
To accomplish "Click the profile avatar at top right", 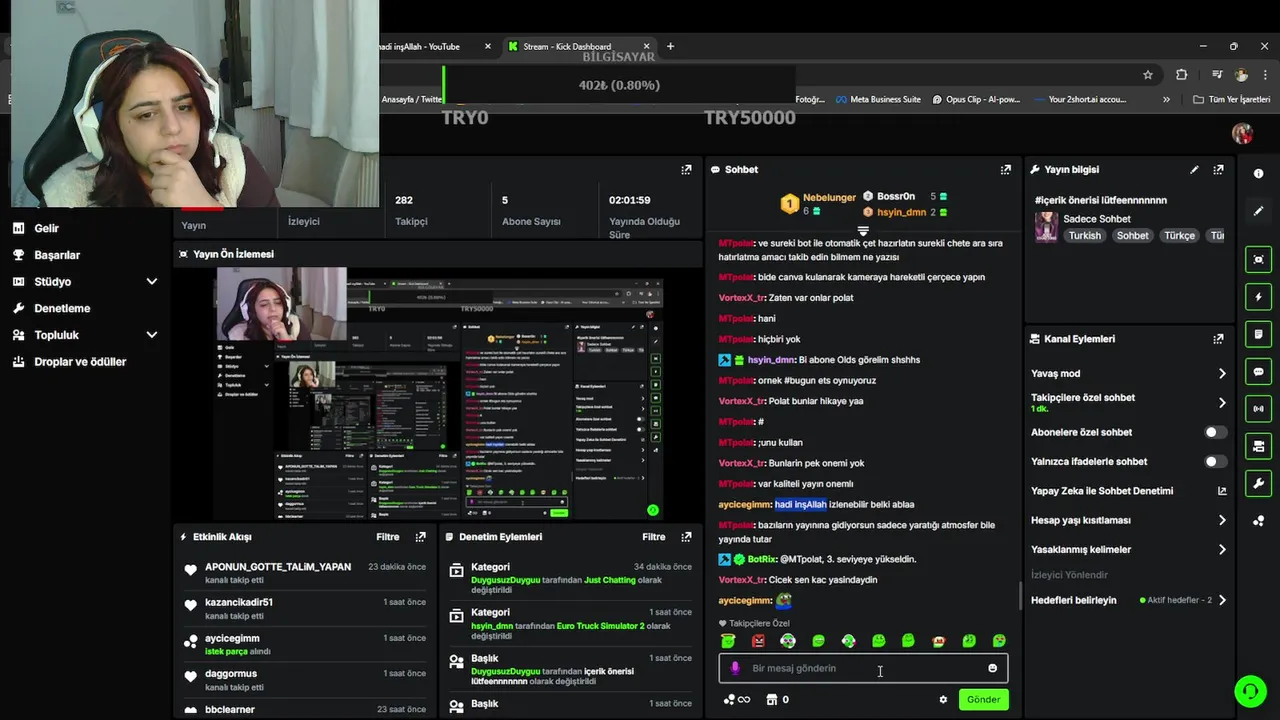I will tap(1242, 134).
